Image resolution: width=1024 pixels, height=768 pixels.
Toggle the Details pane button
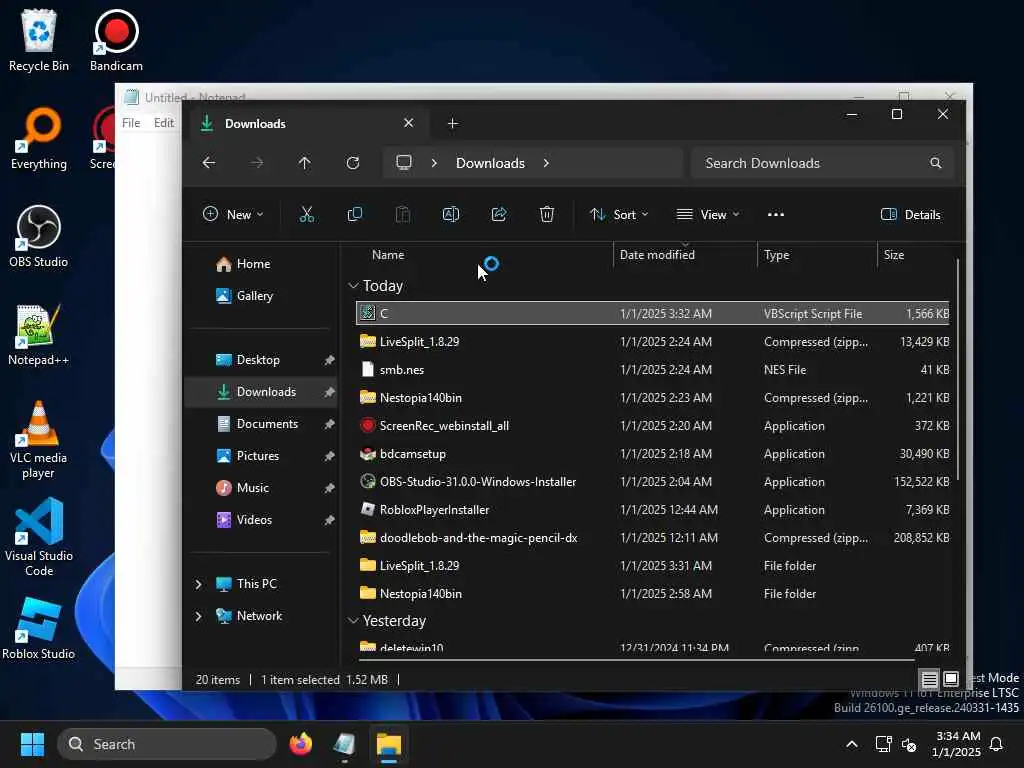[910, 214]
